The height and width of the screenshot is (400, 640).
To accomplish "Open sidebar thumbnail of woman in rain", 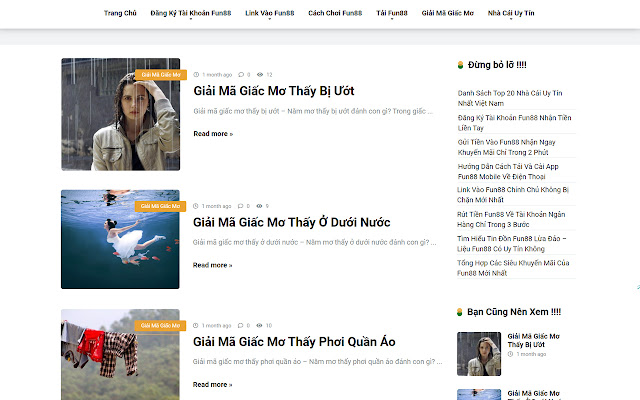I will point(479,354).
